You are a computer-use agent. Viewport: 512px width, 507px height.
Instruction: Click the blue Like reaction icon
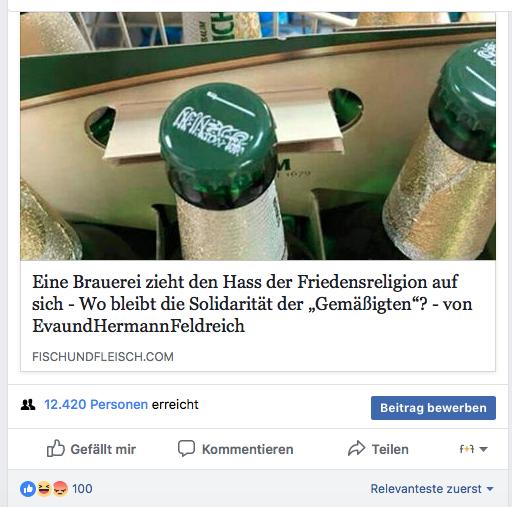point(28,489)
